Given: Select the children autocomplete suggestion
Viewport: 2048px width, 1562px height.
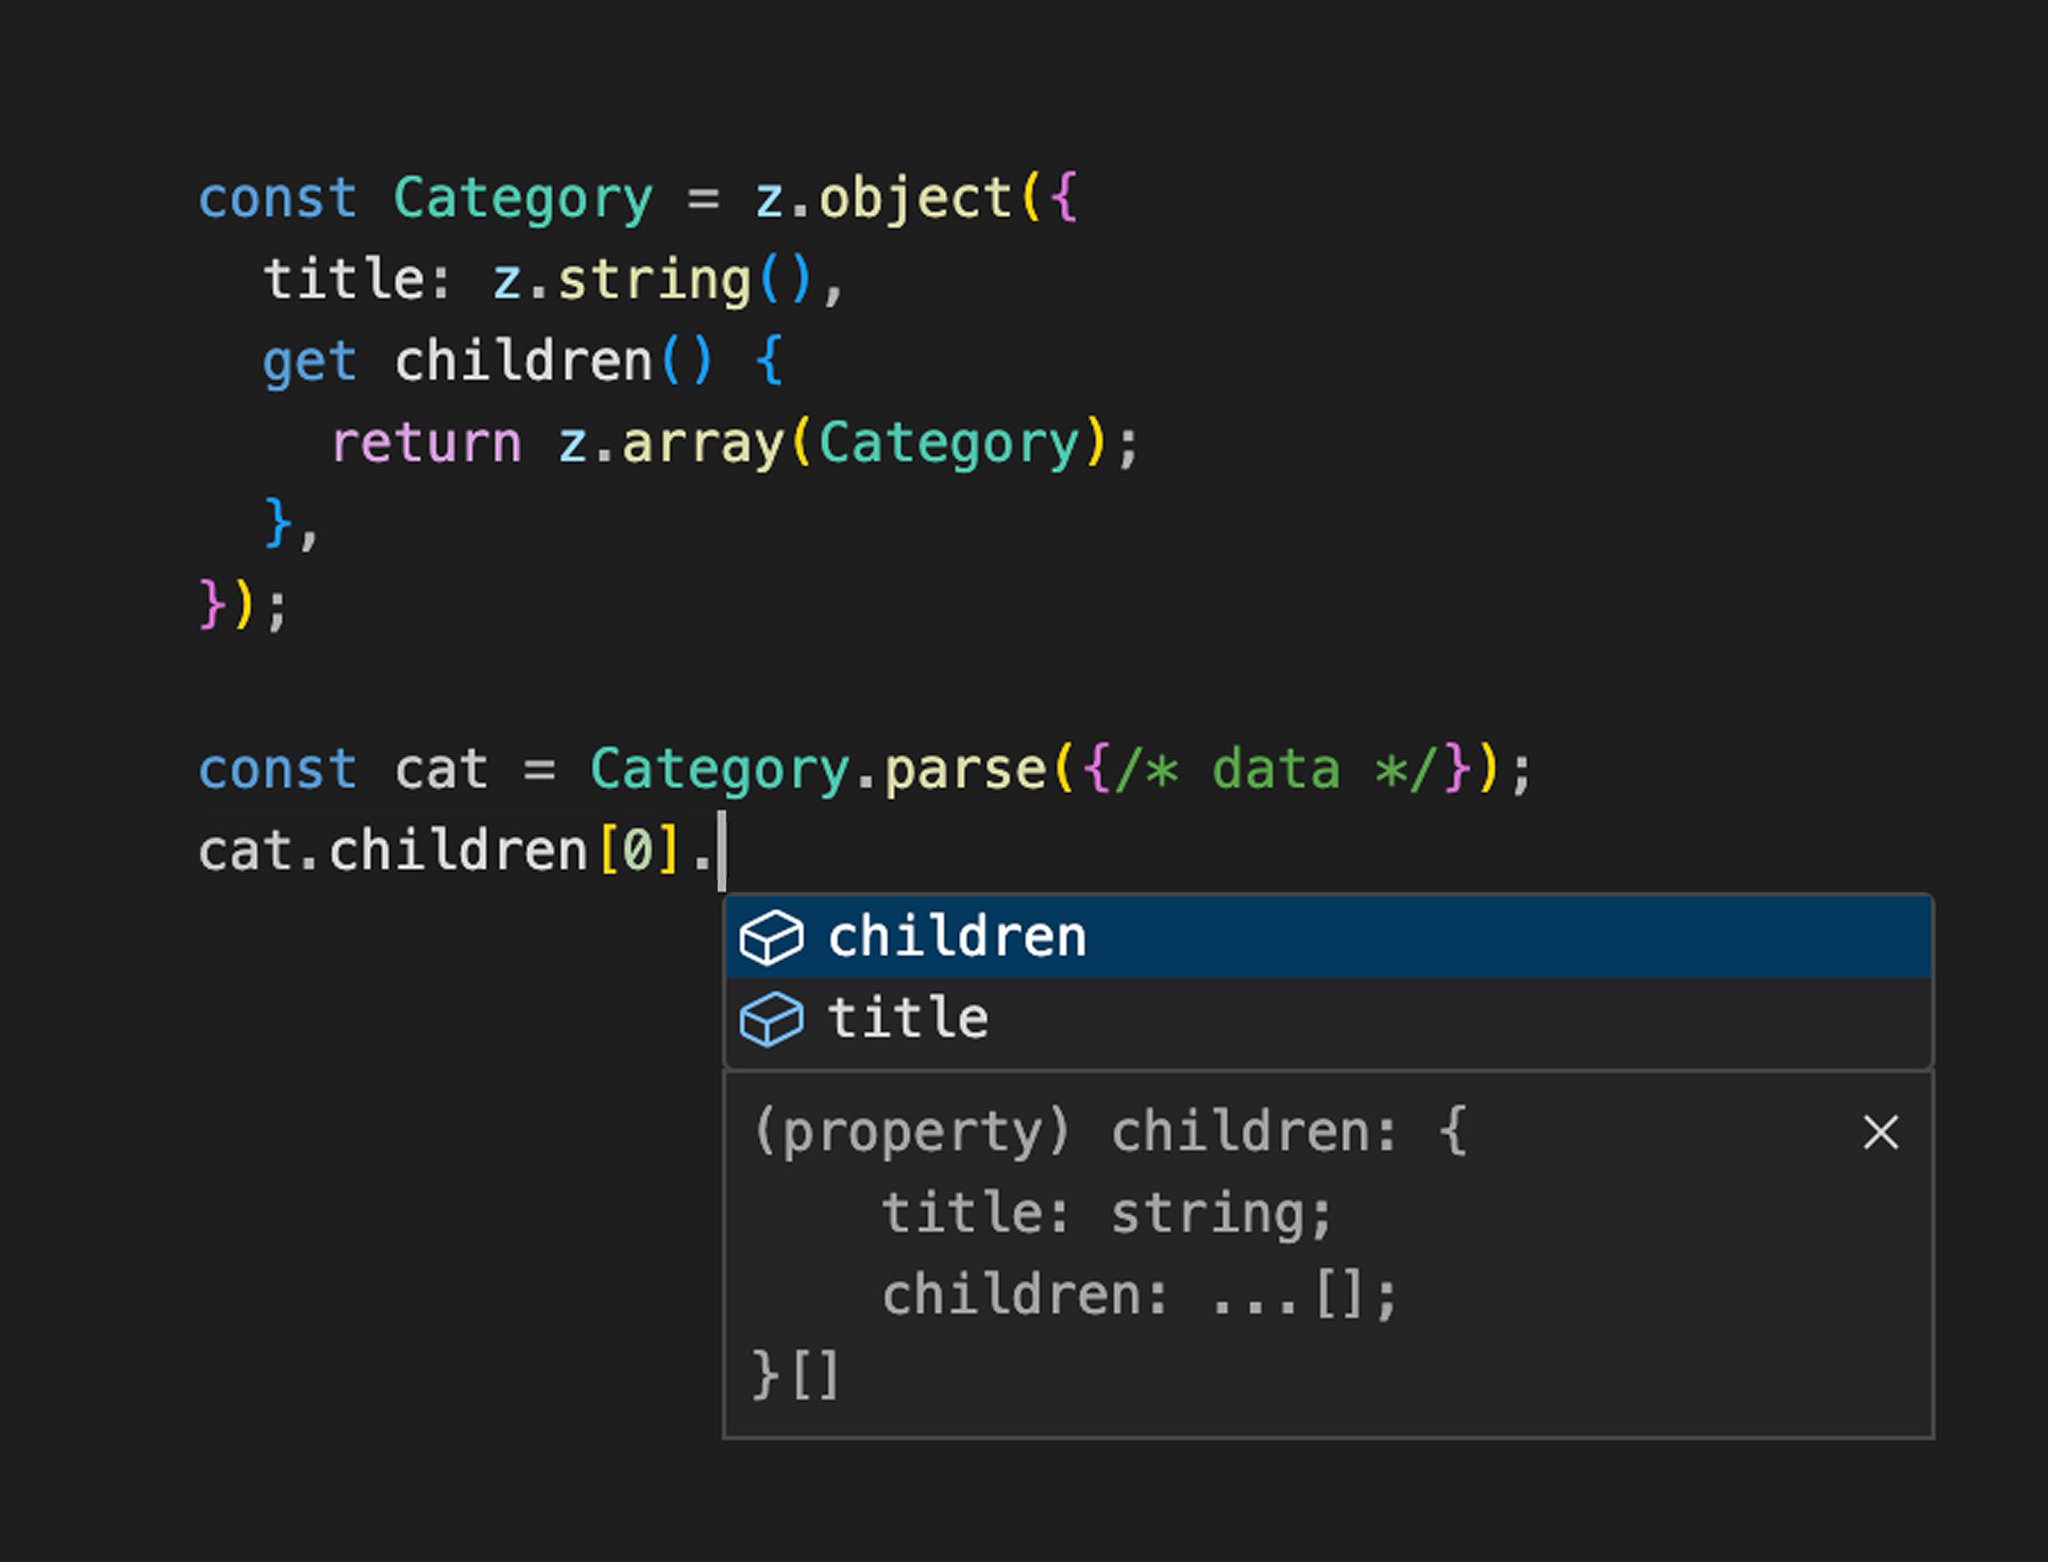Looking at the screenshot, I should [956, 937].
